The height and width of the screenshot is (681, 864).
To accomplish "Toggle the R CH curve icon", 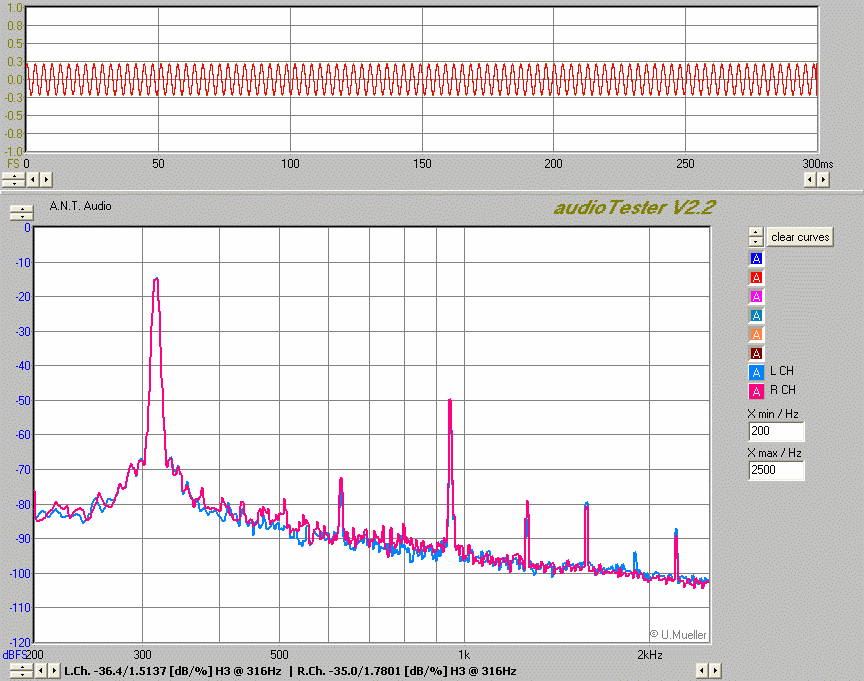I will [x=756, y=391].
